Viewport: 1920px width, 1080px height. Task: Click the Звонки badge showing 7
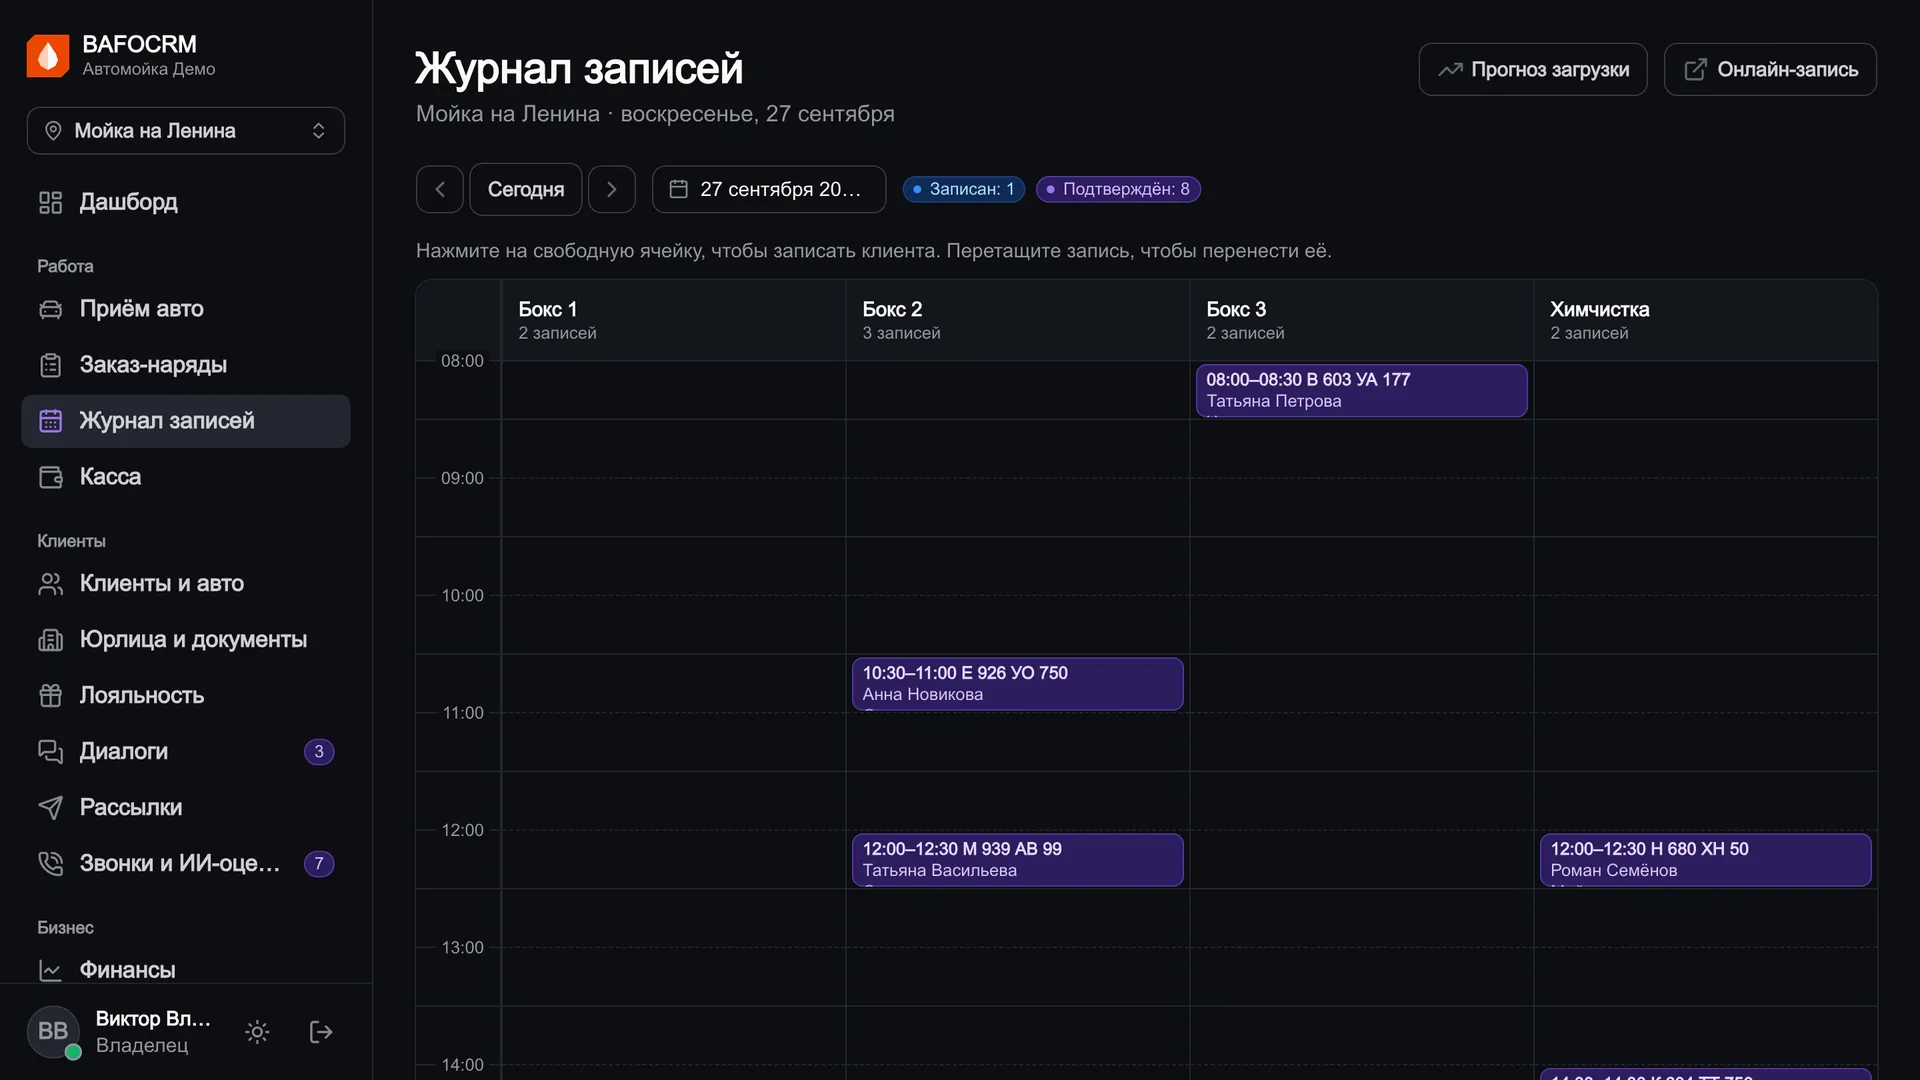319,864
